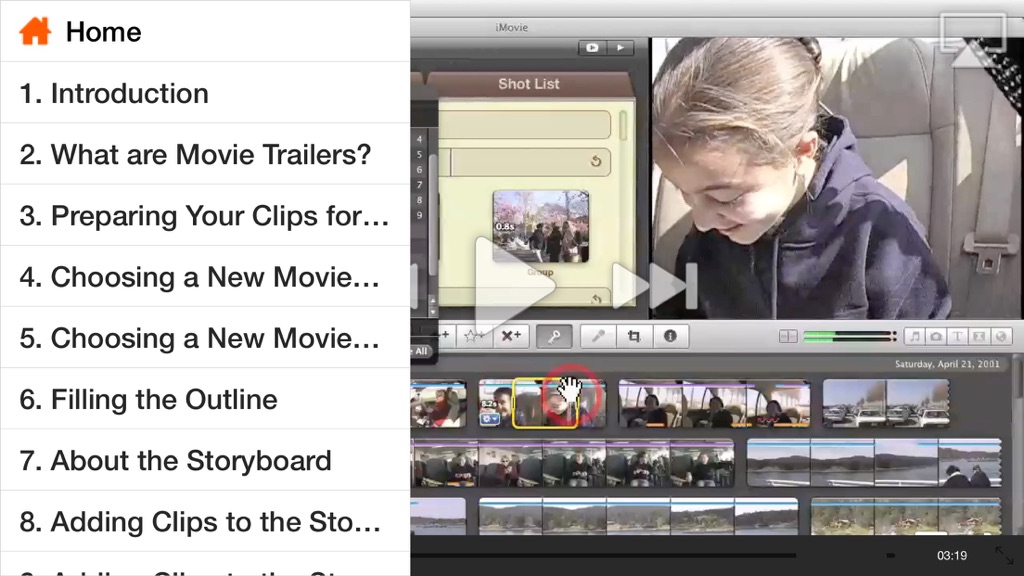Open the photo browser camera icon

tap(936, 336)
